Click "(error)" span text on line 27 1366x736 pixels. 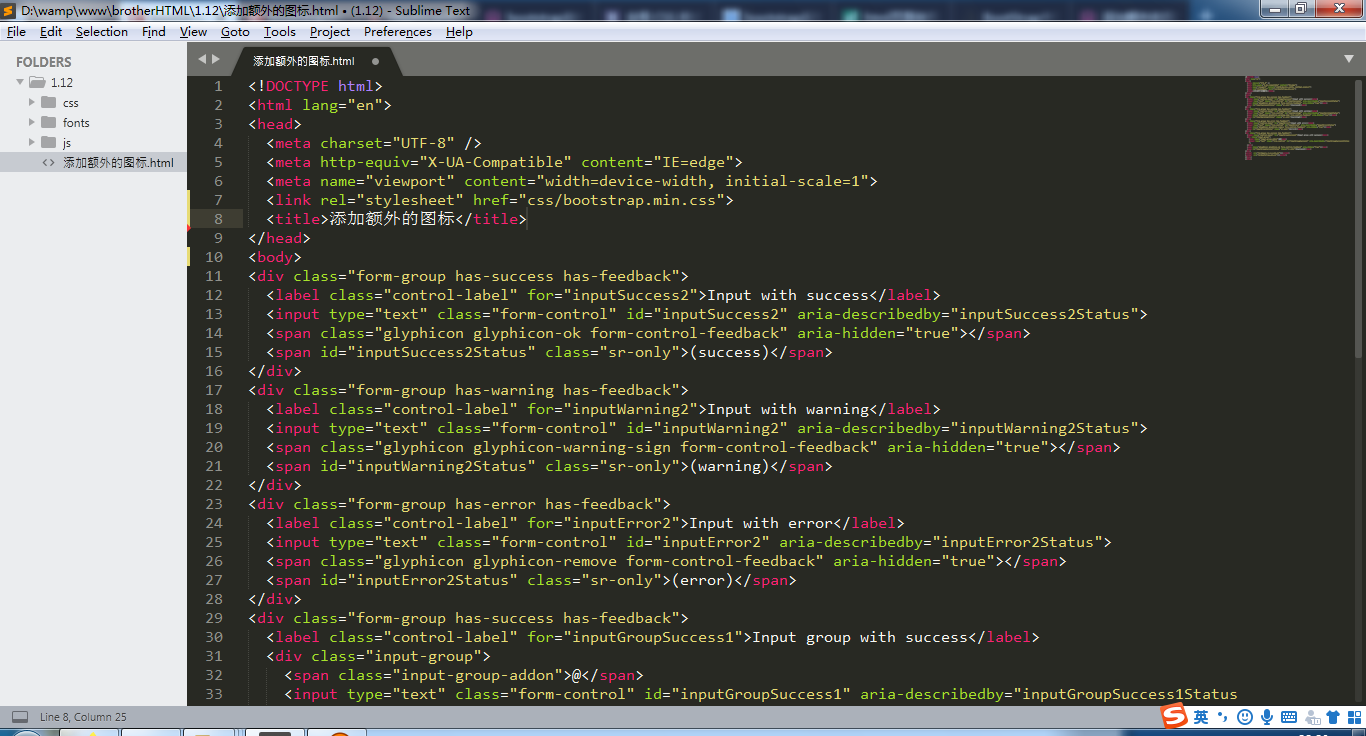coord(702,580)
